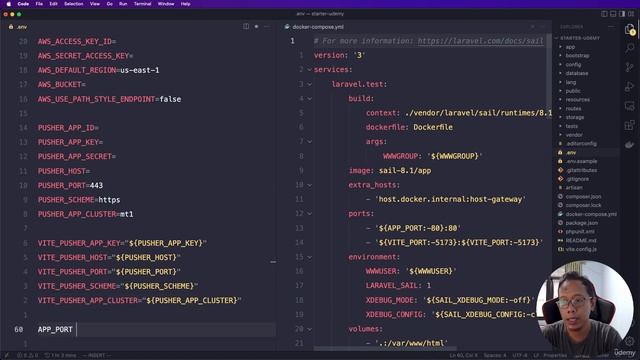The height and width of the screenshot is (360, 640).
Task: Expand the storage folder
Action: (575, 117)
